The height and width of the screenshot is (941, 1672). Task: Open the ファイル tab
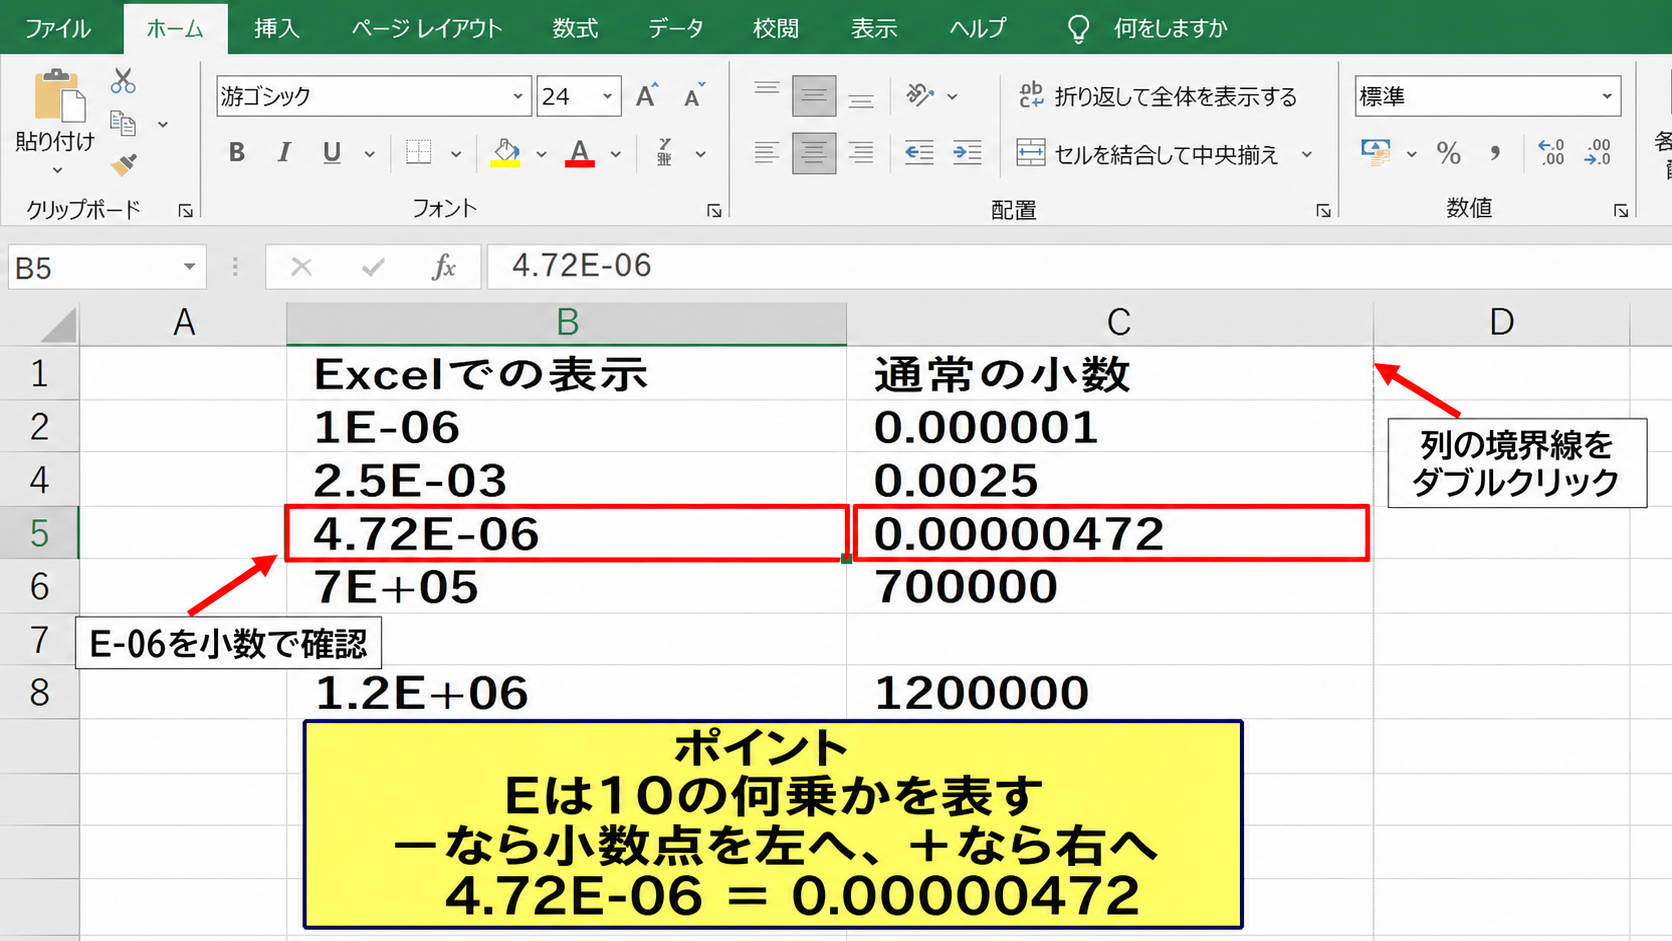tap(57, 28)
